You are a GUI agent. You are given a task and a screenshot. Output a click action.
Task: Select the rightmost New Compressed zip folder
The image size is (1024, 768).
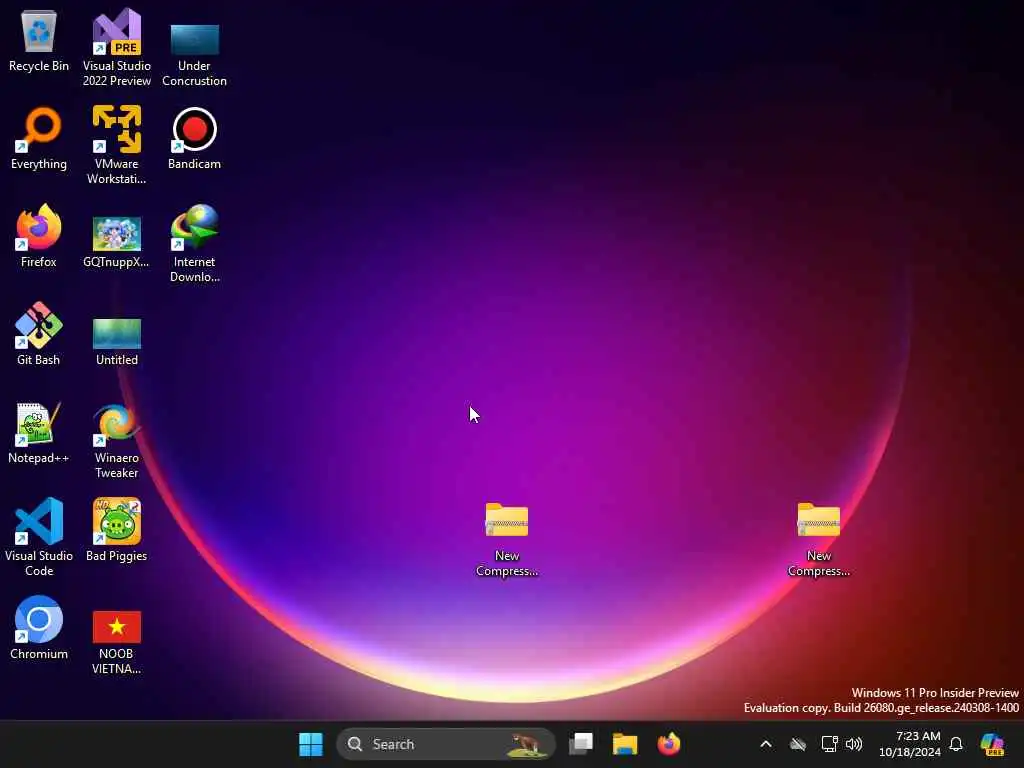(x=818, y=539)
